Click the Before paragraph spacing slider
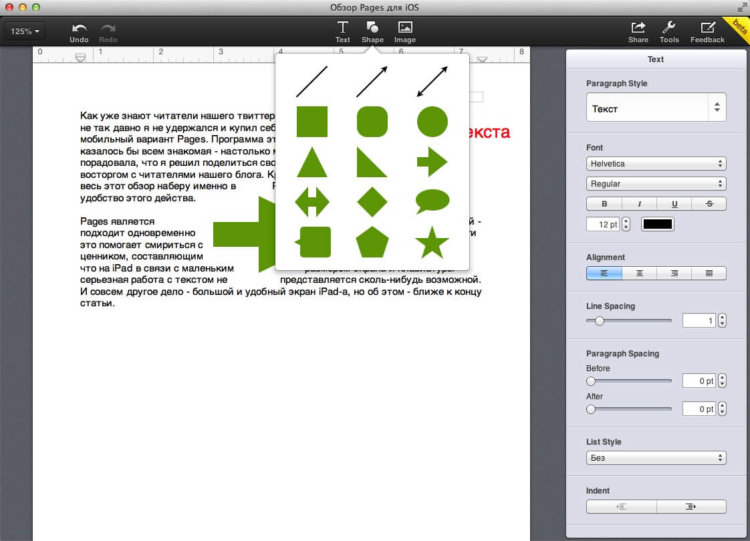 [x=629, y=381]
